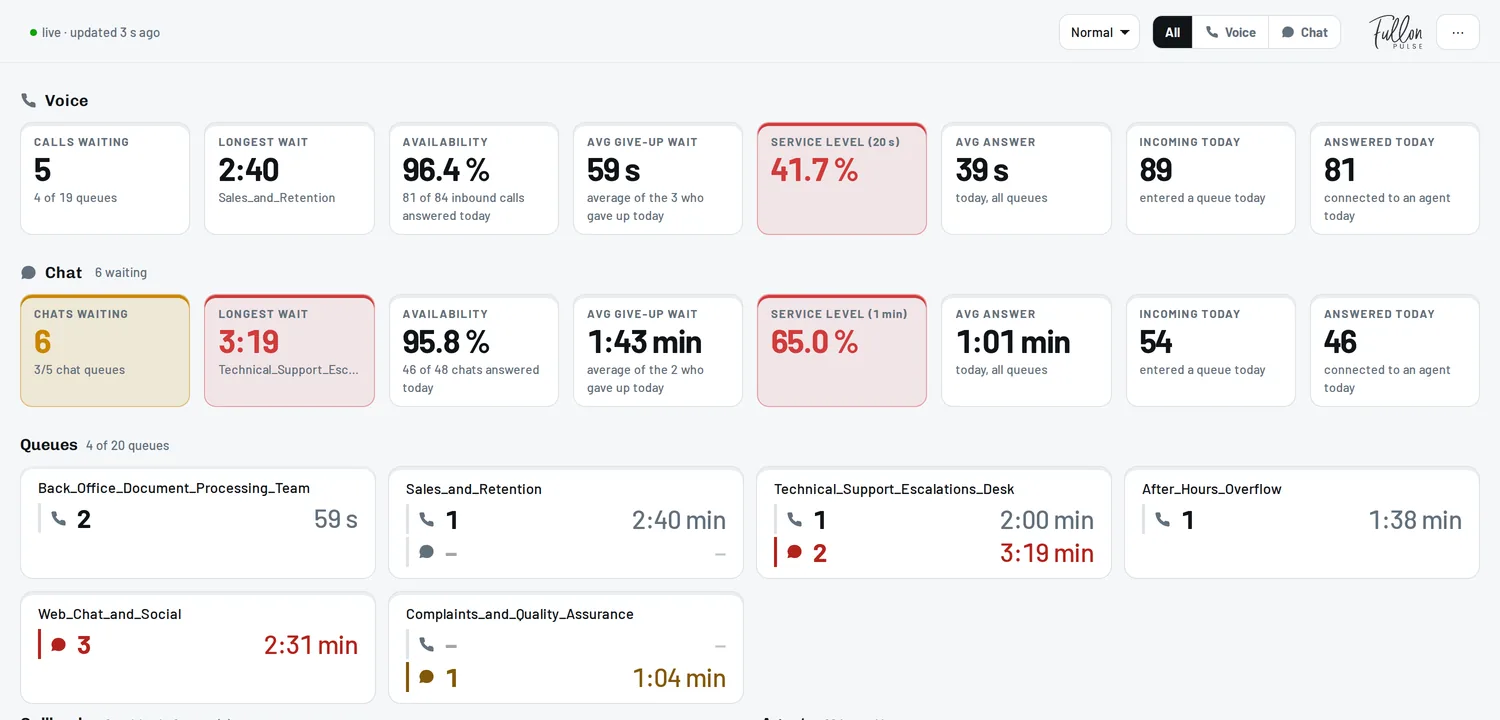This screenshot has width=1500, height=720.
Task: Click the phone icon in Technical_Support_Escalations_Desk card
Action: [x=795, y=520]
